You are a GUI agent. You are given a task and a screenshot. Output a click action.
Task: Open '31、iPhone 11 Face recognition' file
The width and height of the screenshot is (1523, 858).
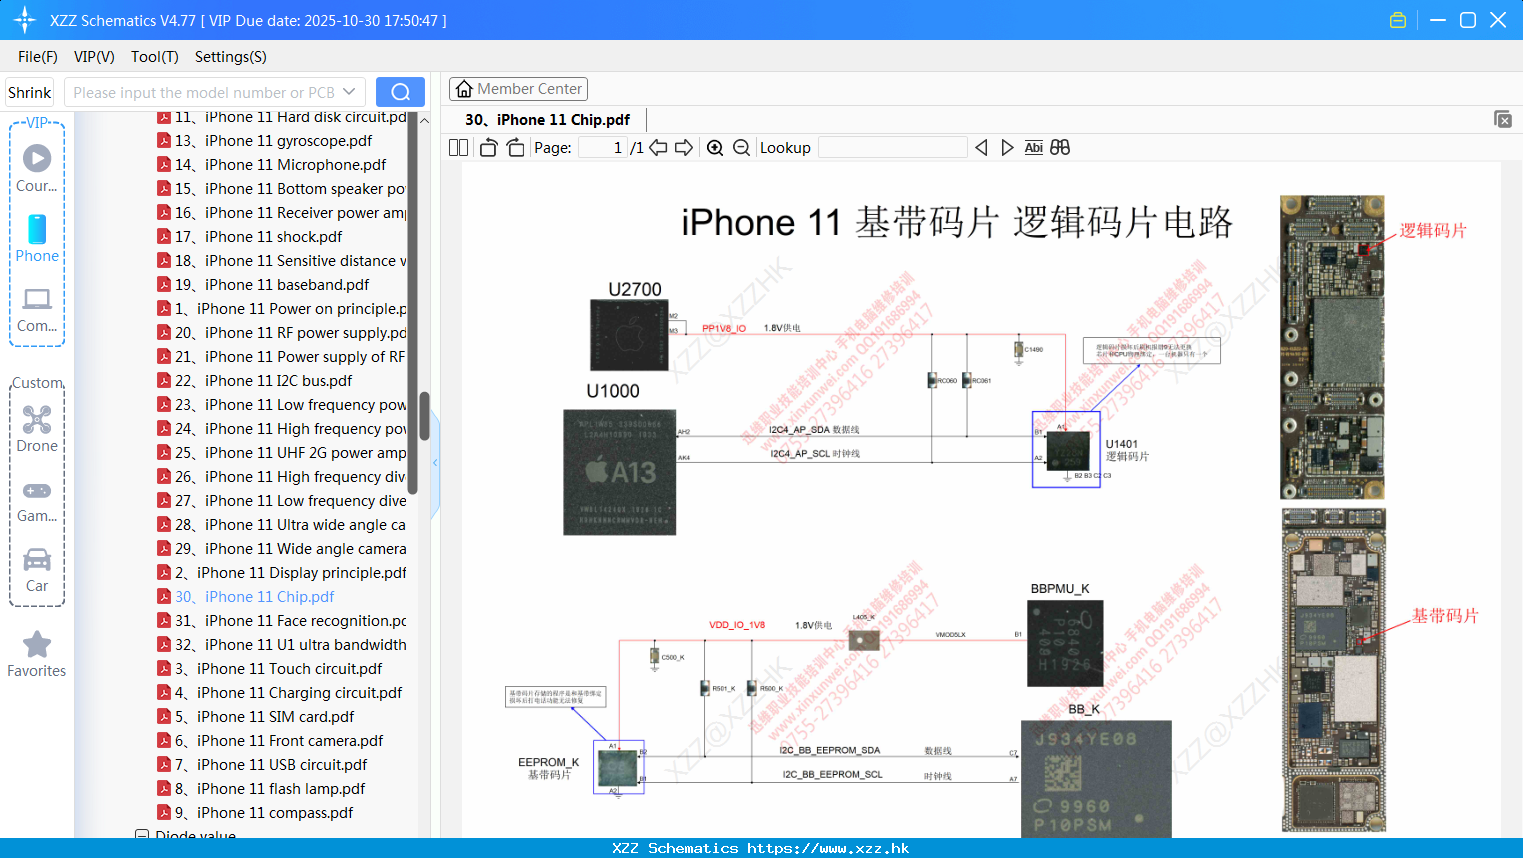282,621
